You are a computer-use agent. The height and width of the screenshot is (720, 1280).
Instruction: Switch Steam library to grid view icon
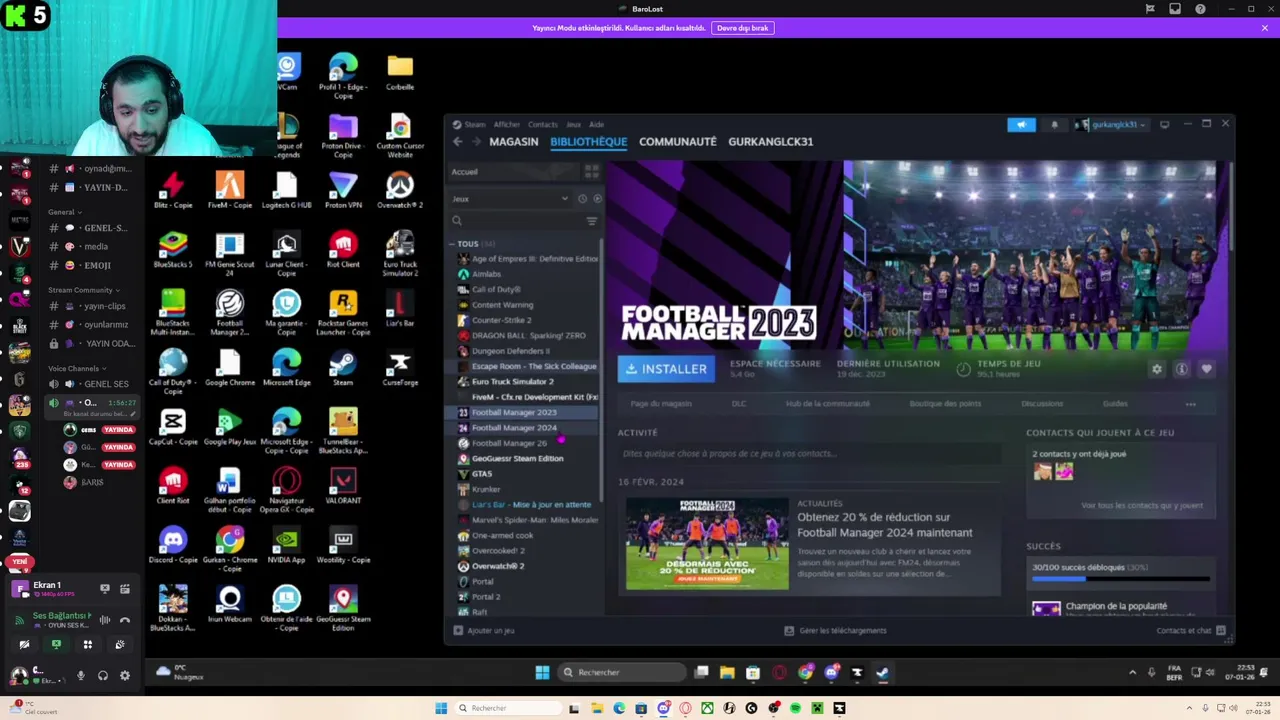(x=591, y=172)
